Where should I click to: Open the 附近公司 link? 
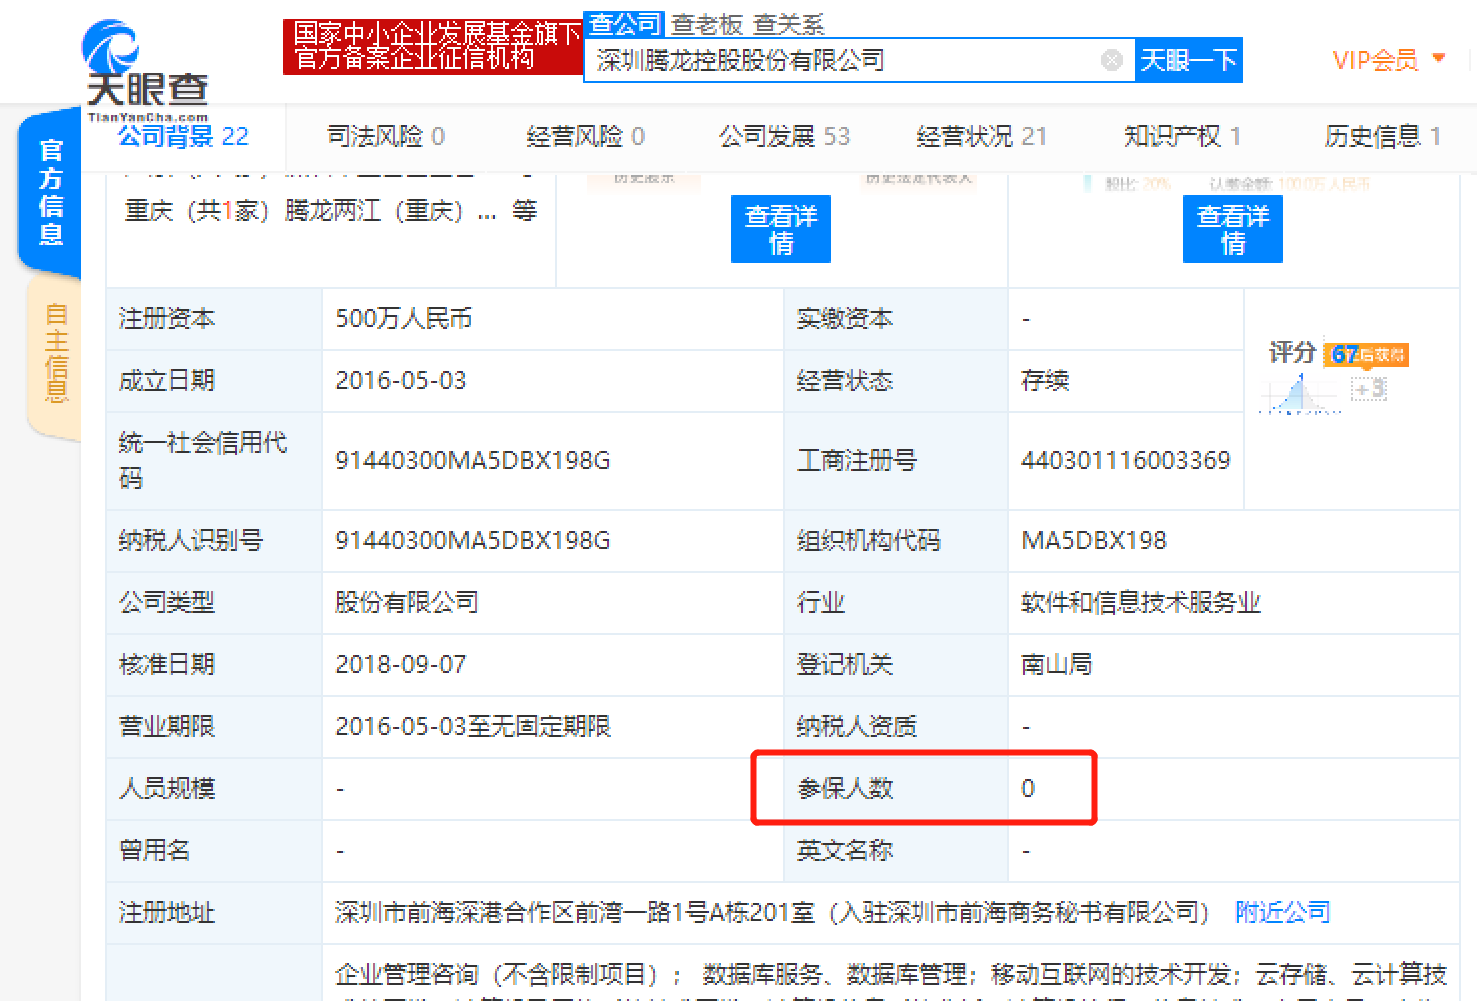click(x=1283, y=912)
